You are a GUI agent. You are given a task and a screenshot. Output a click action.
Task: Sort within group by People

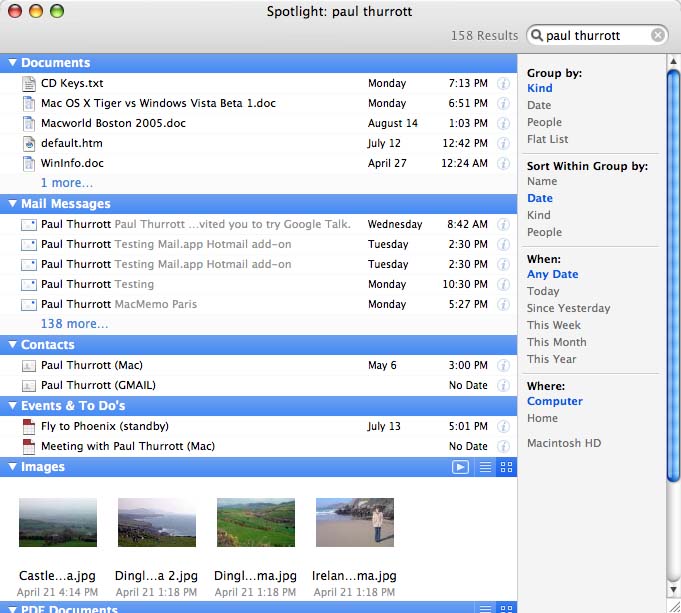click(544, 232)
